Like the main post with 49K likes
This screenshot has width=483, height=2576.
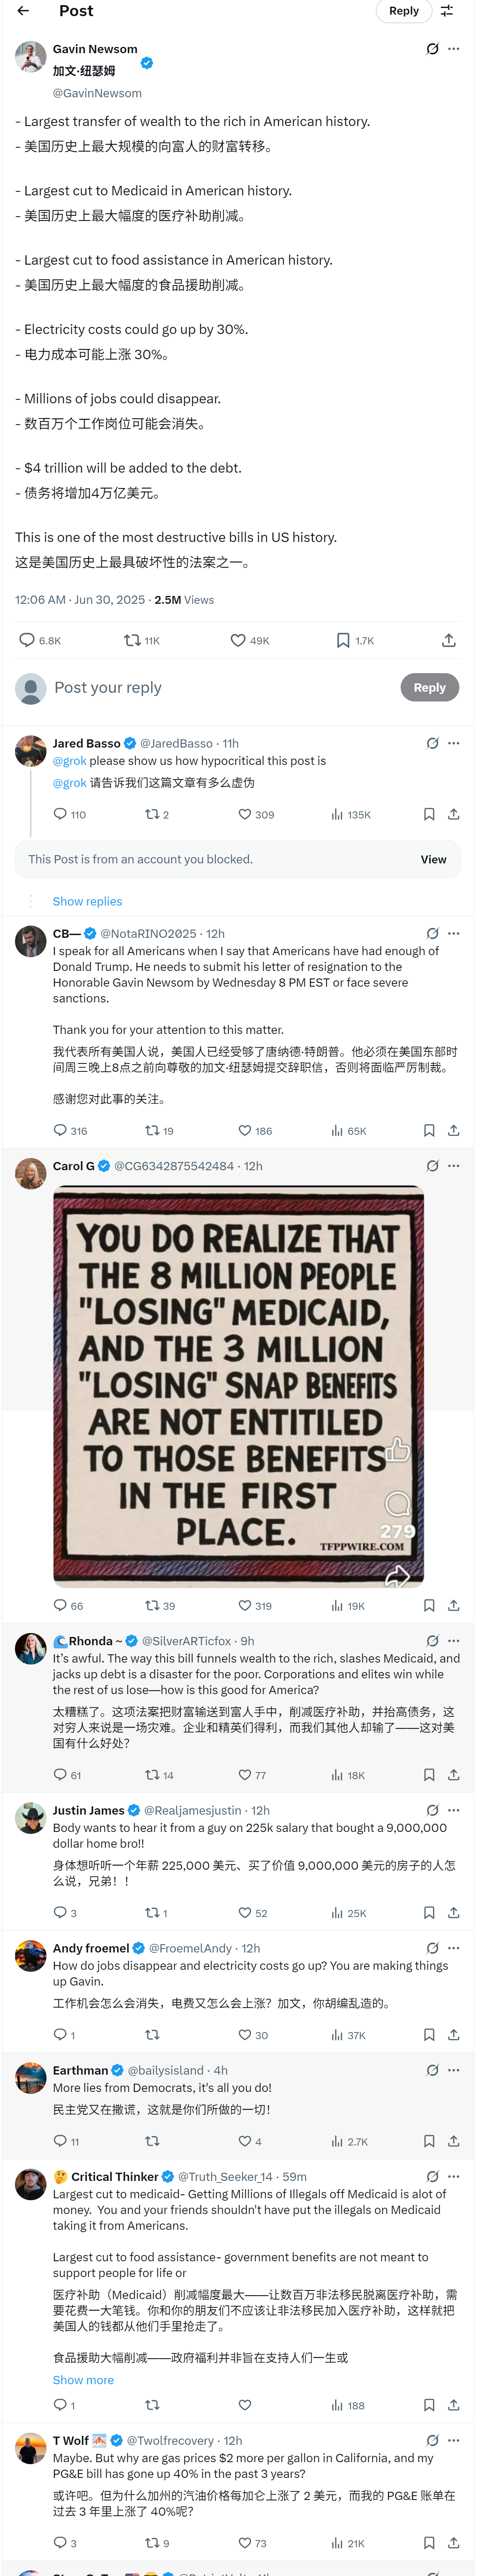tap(238, 640)
